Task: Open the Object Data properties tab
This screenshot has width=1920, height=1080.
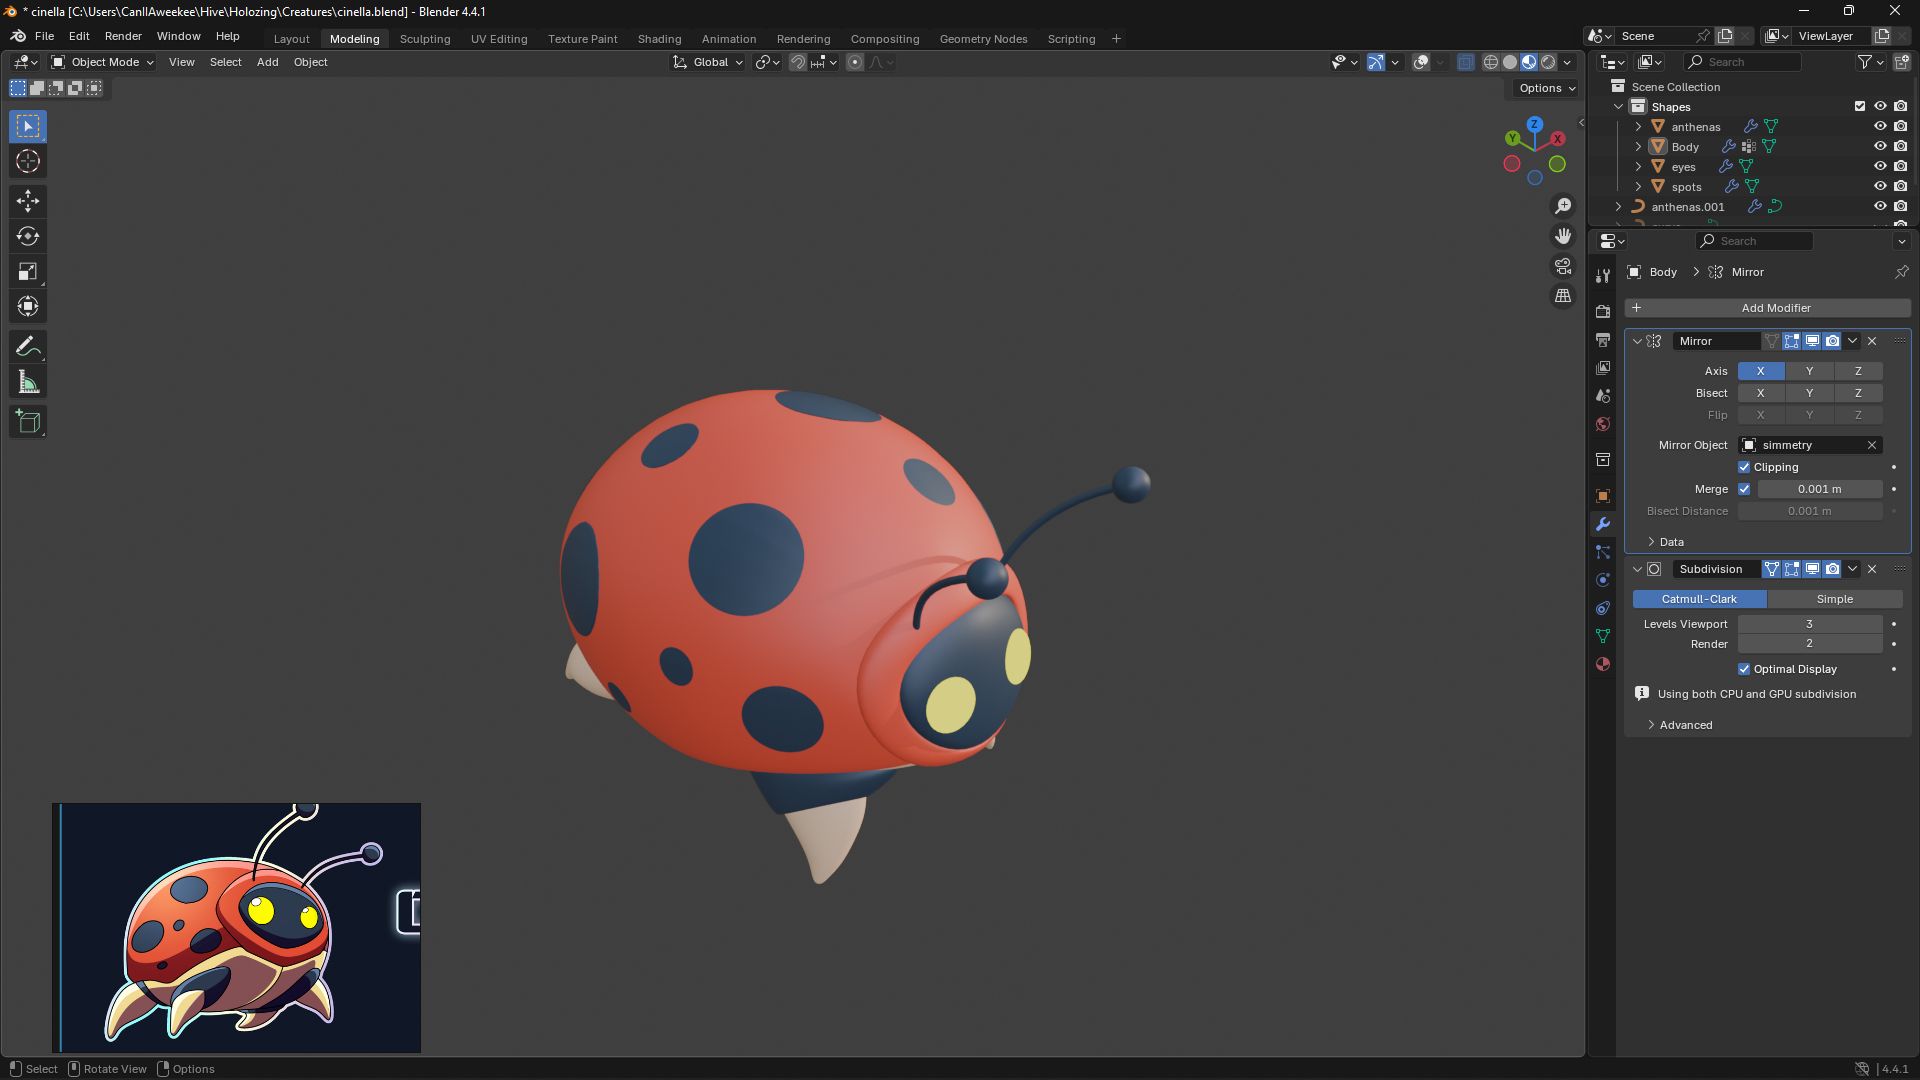Action: coord(1603,636)
